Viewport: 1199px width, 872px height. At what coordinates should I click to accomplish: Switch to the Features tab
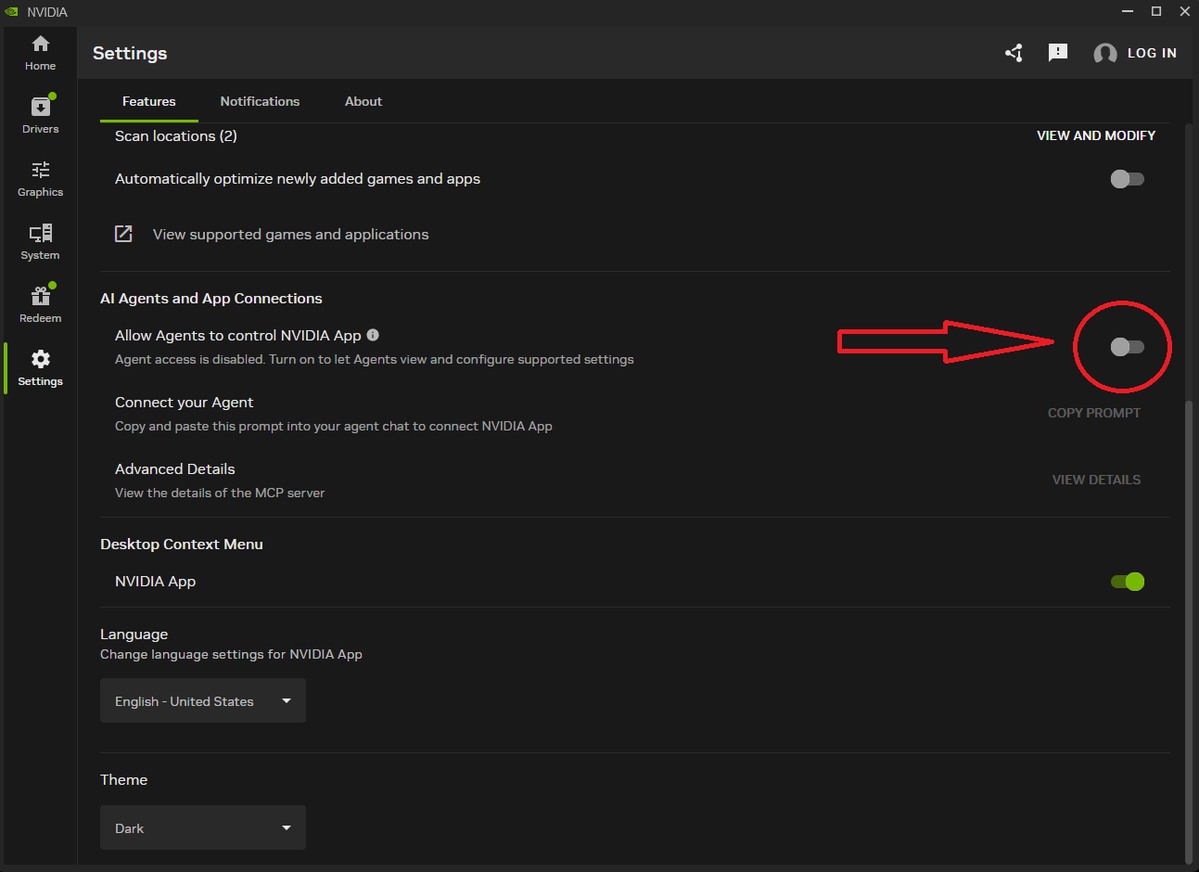[149, 102]
